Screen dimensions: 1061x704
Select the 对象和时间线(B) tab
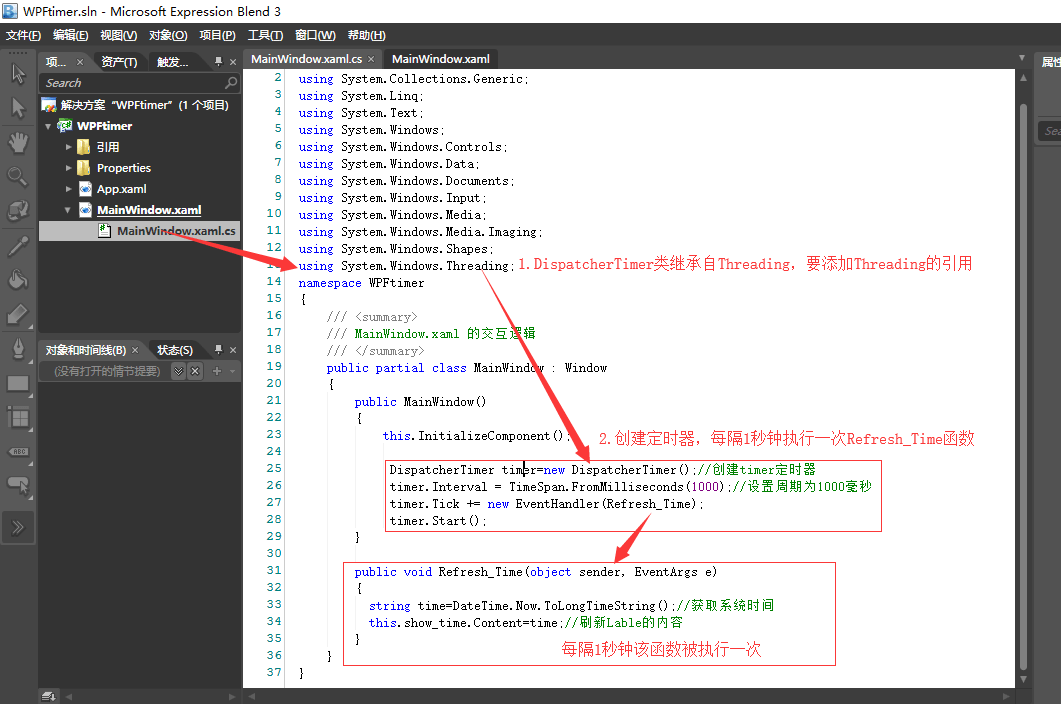(85, 350)
